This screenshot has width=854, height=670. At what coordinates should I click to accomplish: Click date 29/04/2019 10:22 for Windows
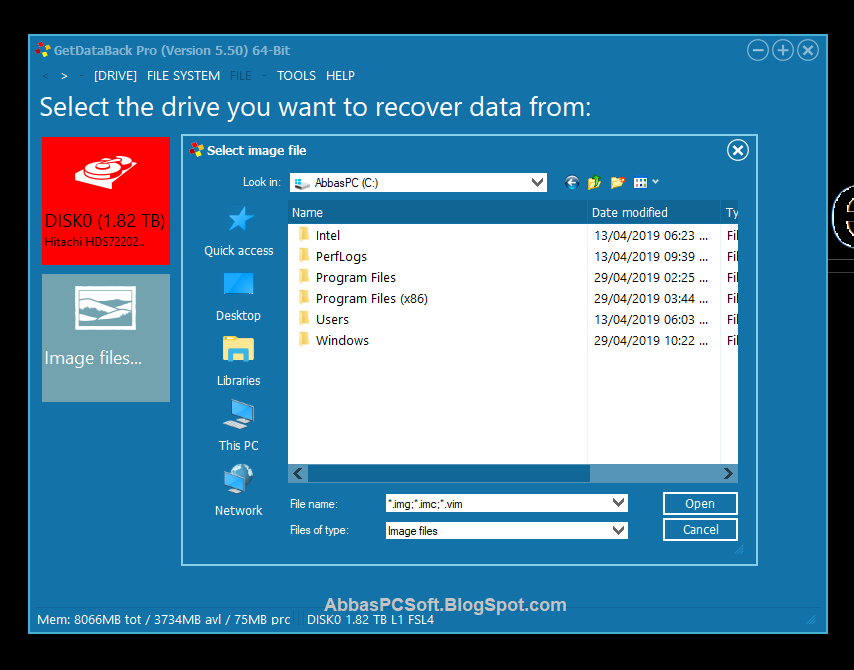pyautogui.click(x=651, y=340)
